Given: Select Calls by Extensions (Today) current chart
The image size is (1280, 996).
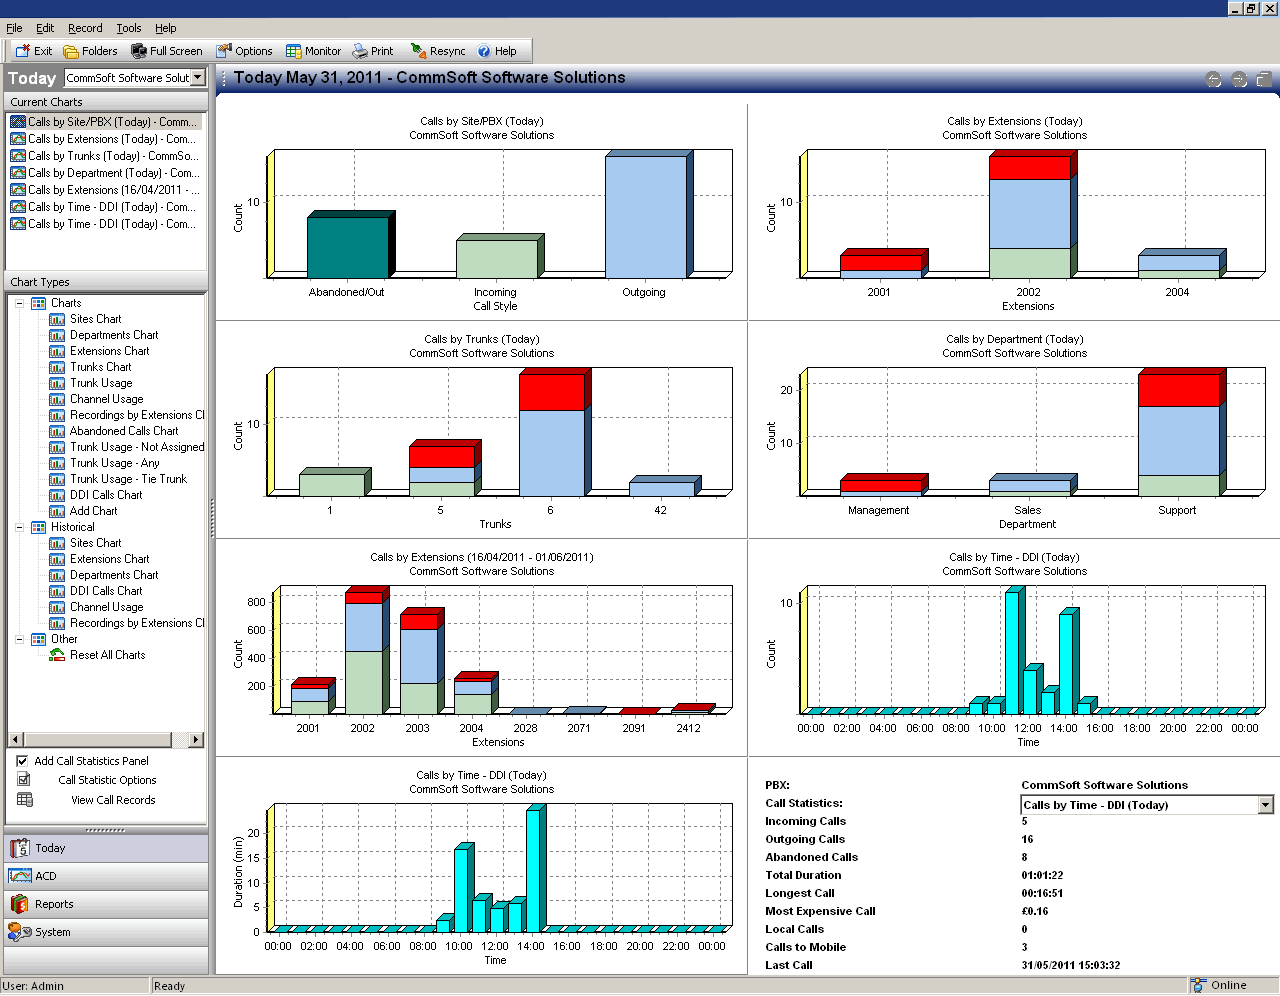Looking at the screenshot, I should click(x=104, y=139).
